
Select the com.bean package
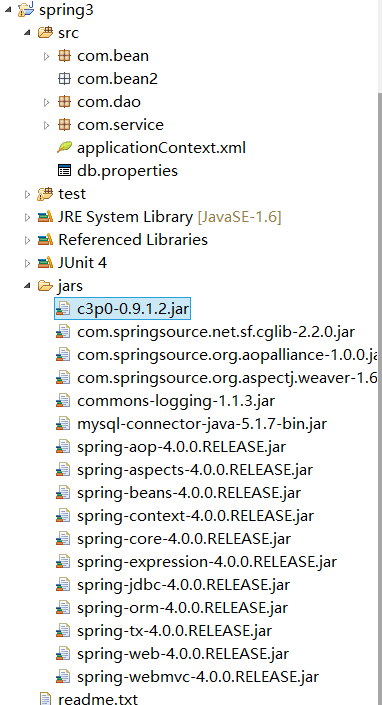click(x=113, y=56)
